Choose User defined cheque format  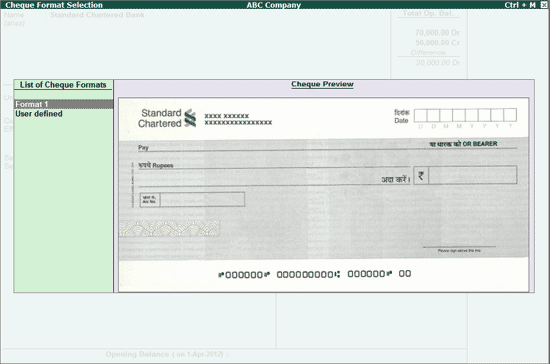coord(39,114)
